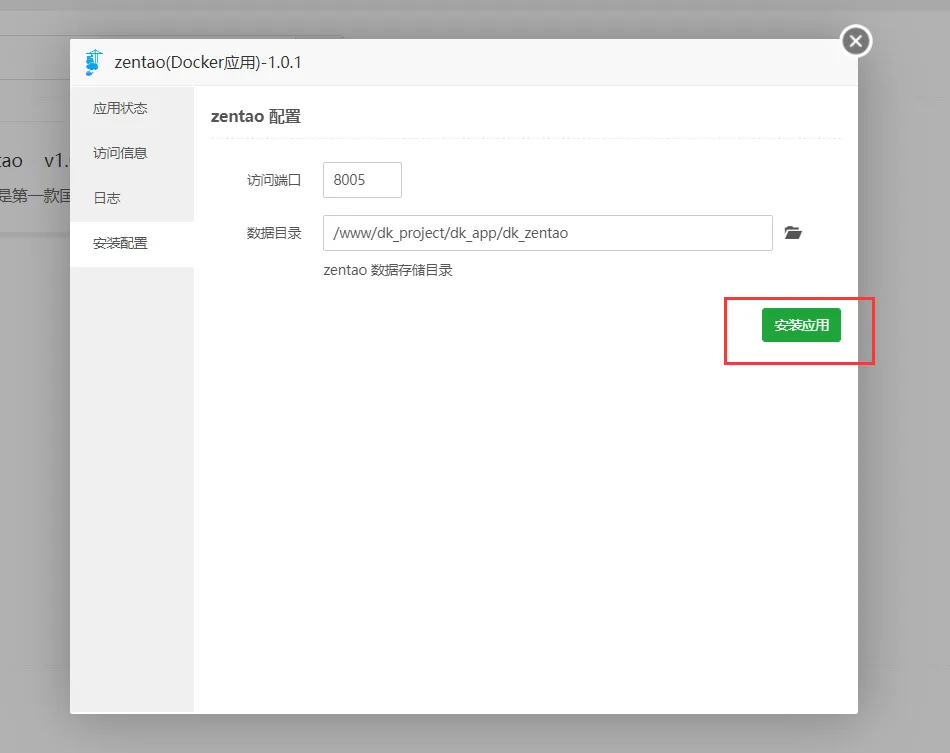Click the green 安装应用 install button

point(801,325)
